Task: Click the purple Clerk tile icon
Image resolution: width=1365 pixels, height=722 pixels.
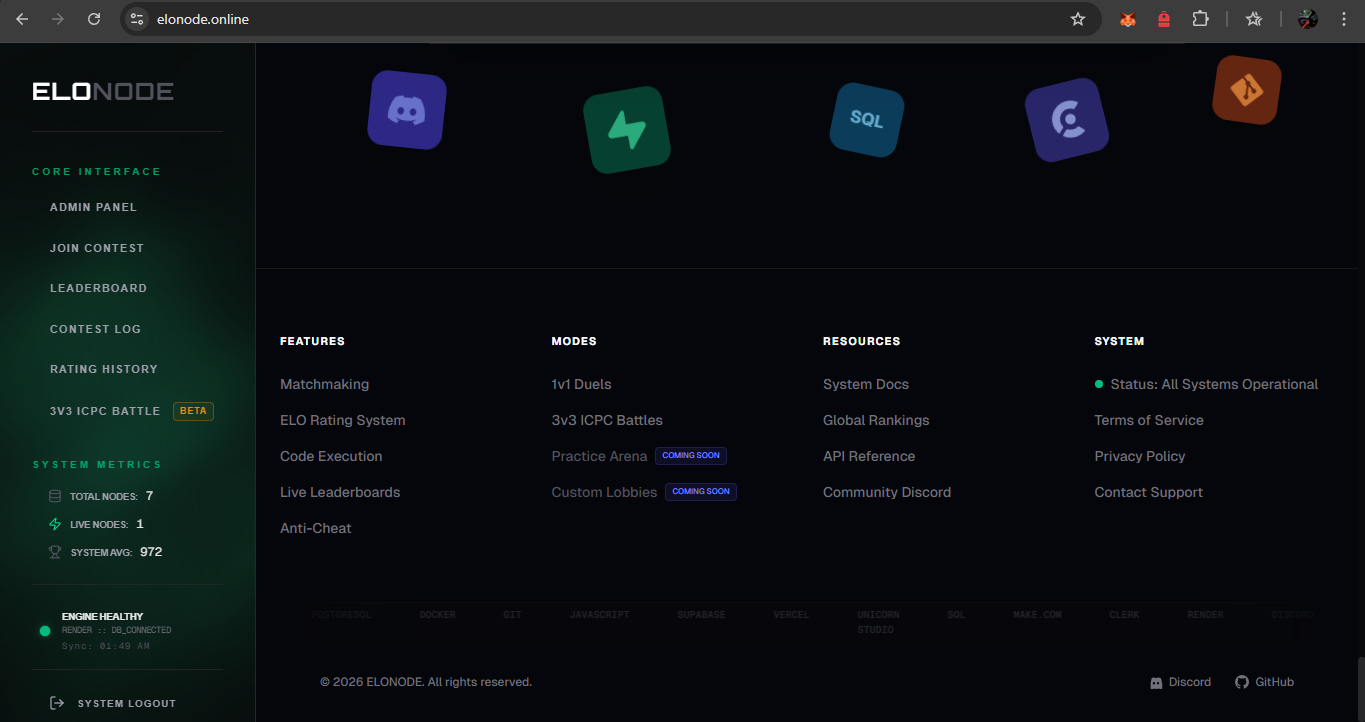Action: tap(1067, 120)
